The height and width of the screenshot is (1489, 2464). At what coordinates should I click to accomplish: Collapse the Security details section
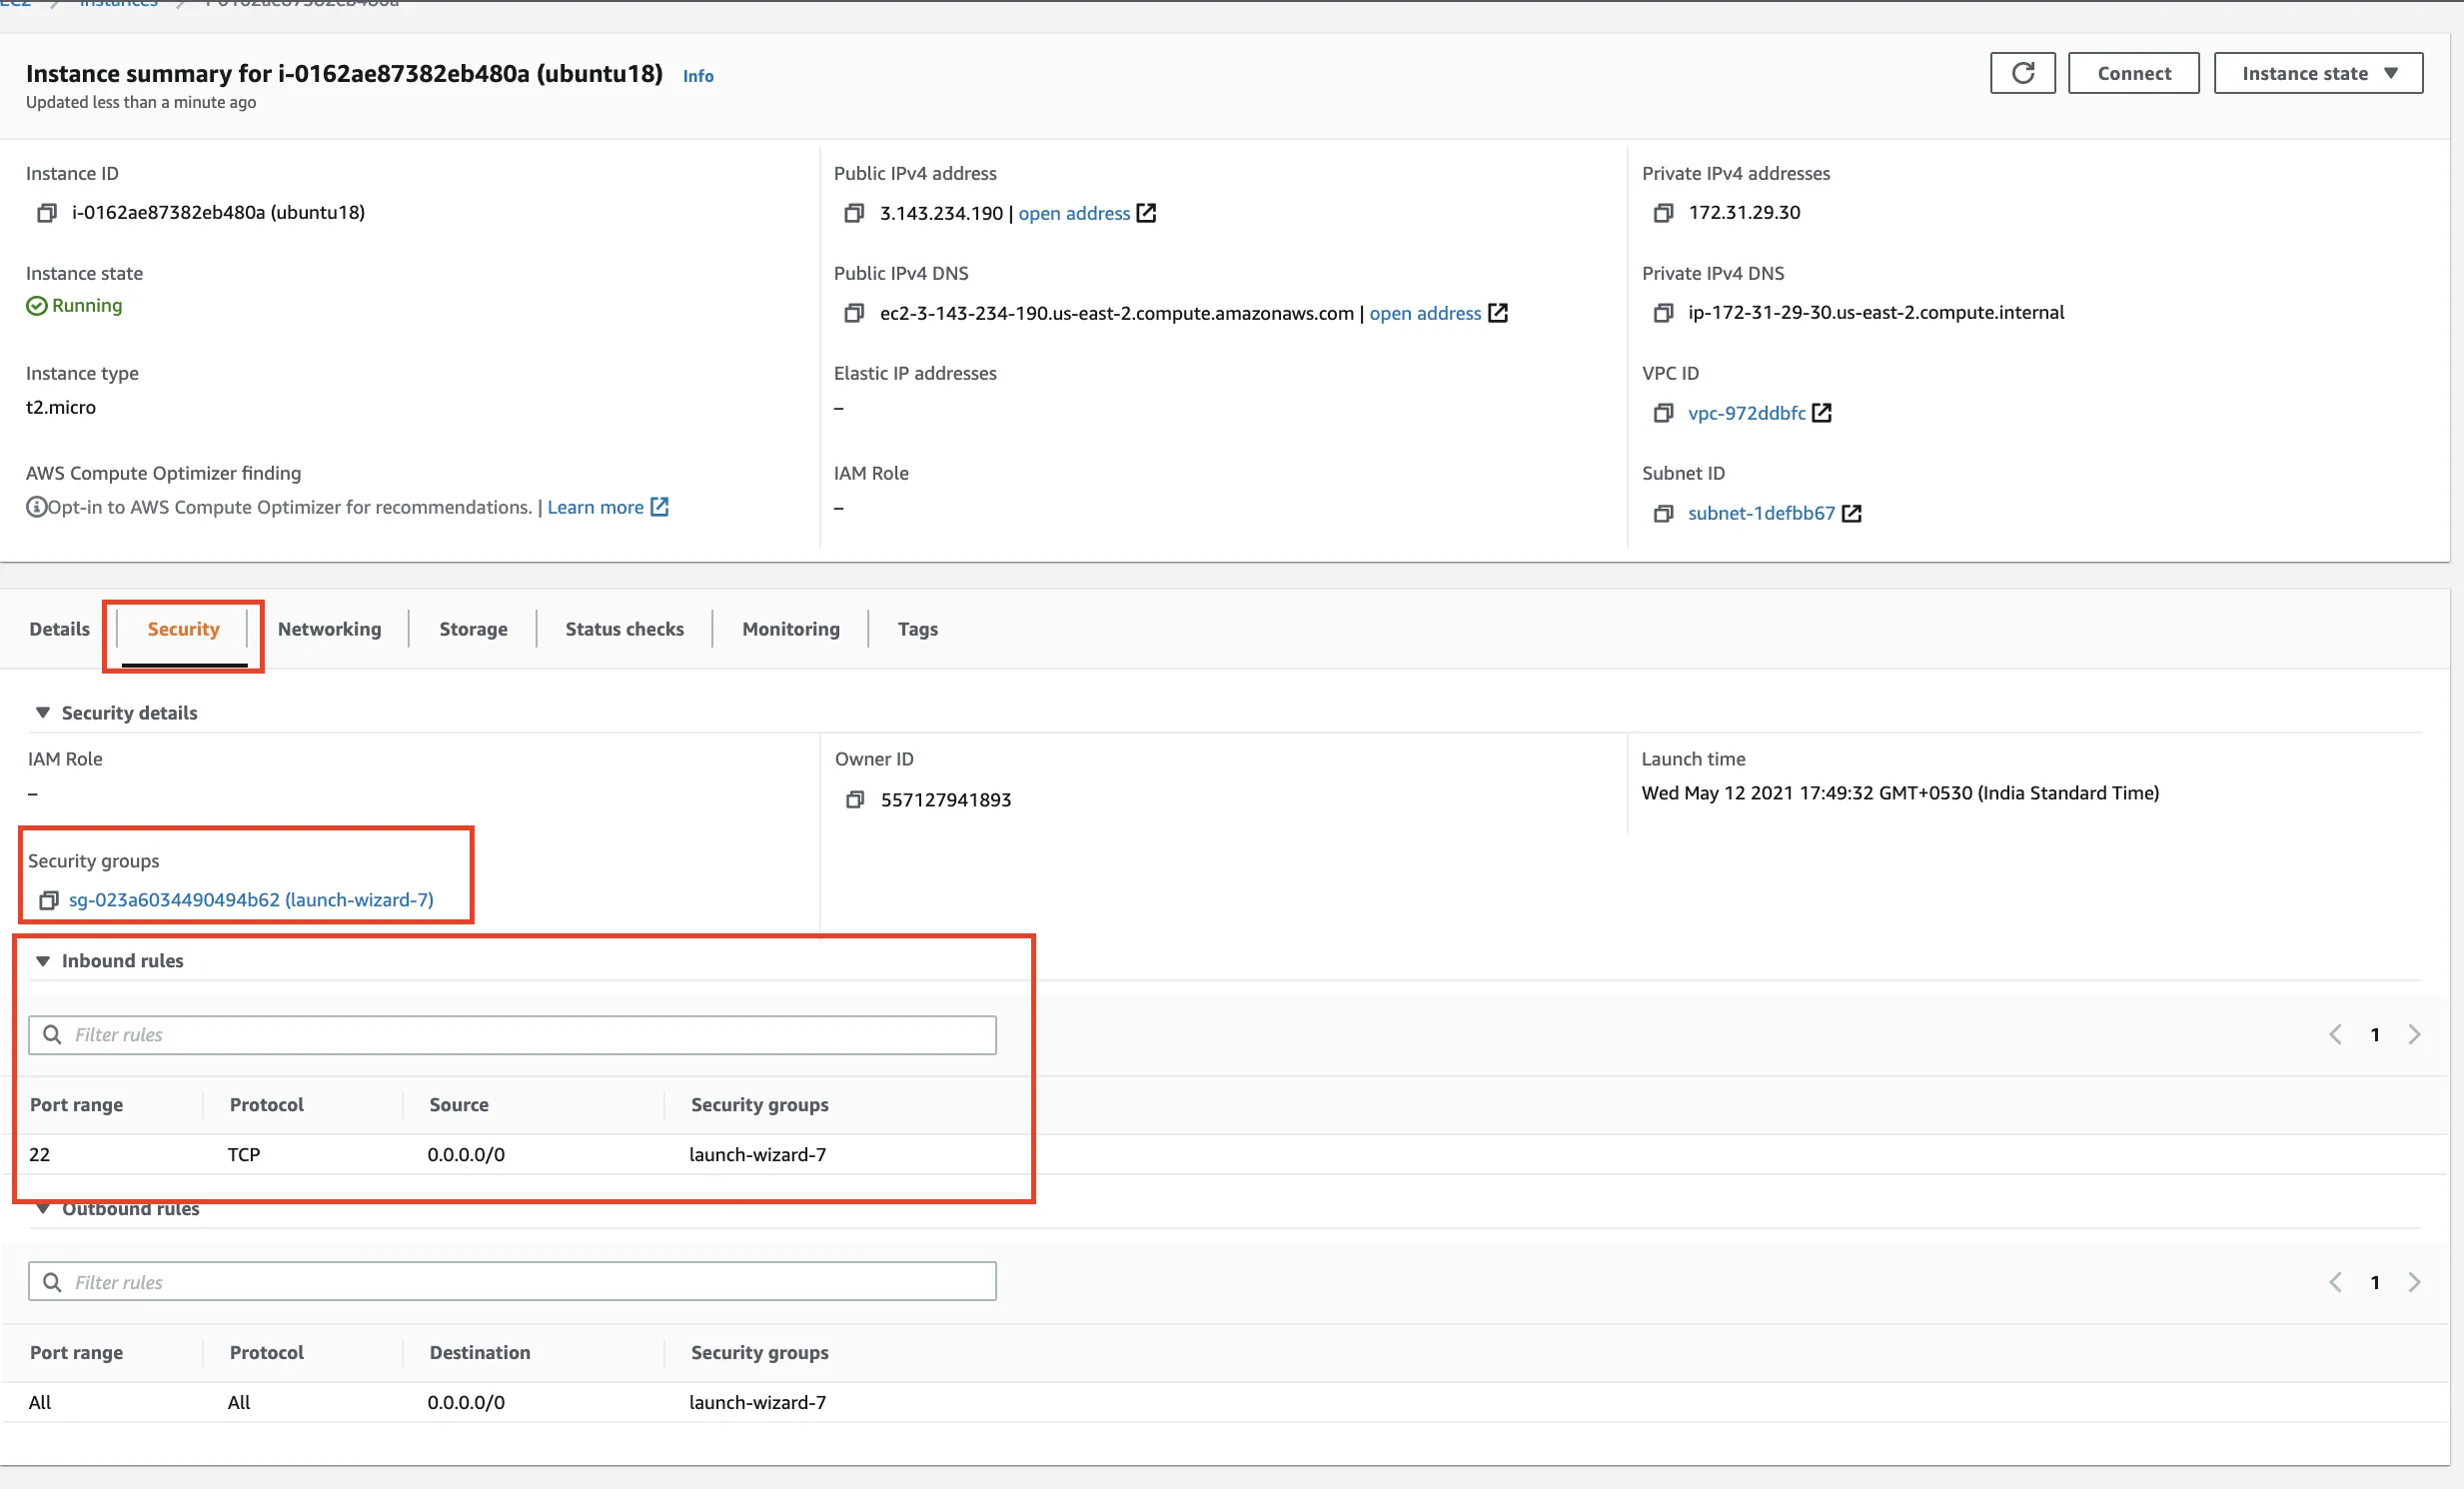click(43, 713)
